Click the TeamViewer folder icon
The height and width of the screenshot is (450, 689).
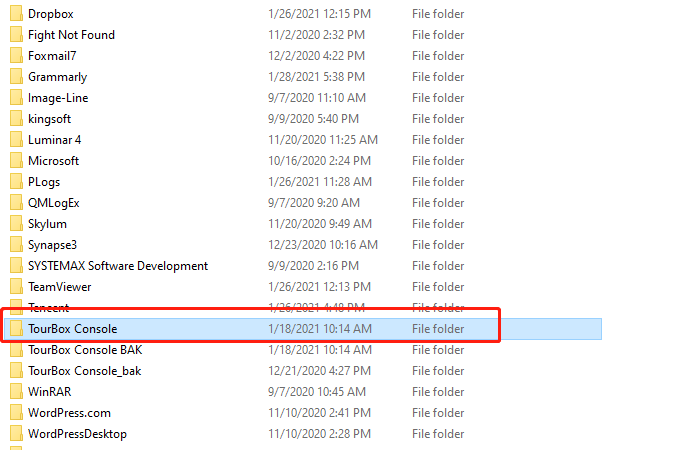coord(16,287)
